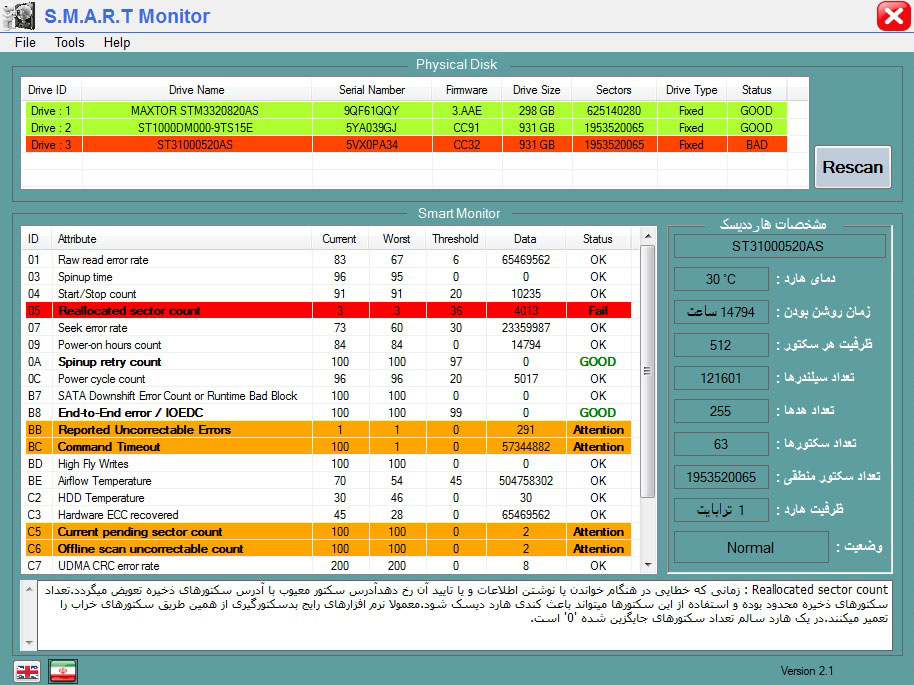This screenshot has width=914, height=685.
Task: Click the 14794 power-on hours field
Action: 721,312
